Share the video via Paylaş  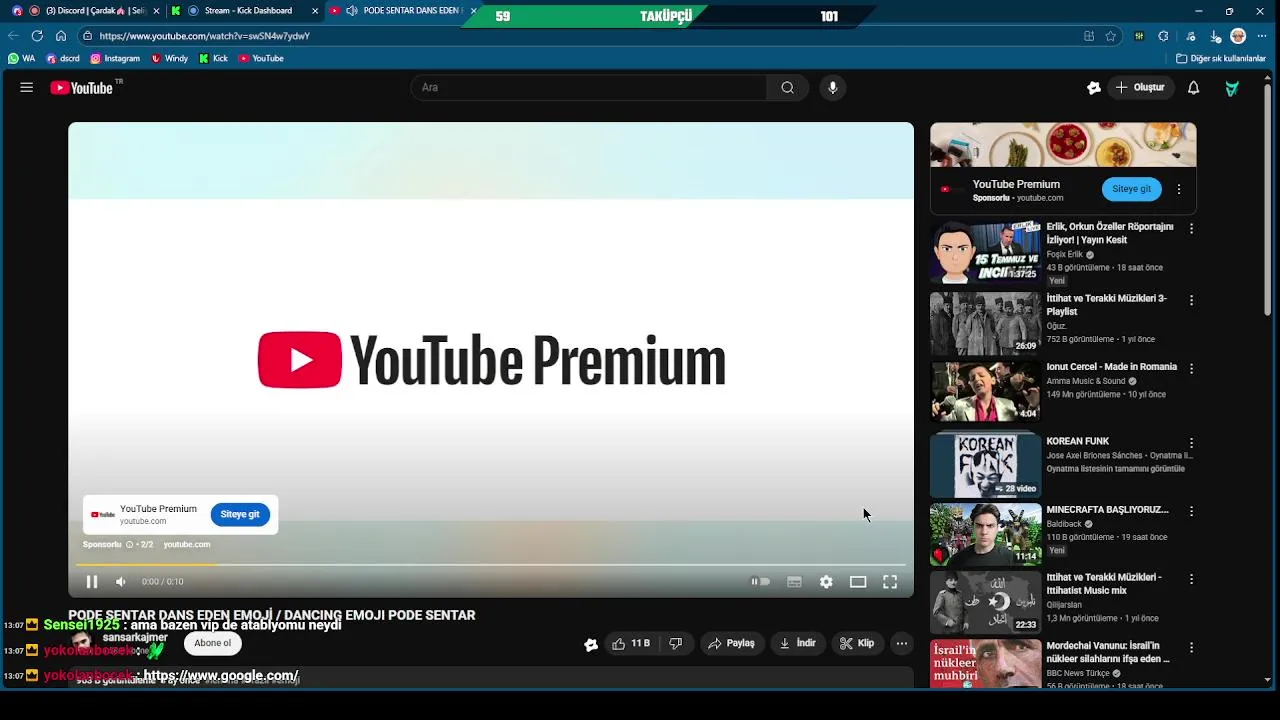731,644
